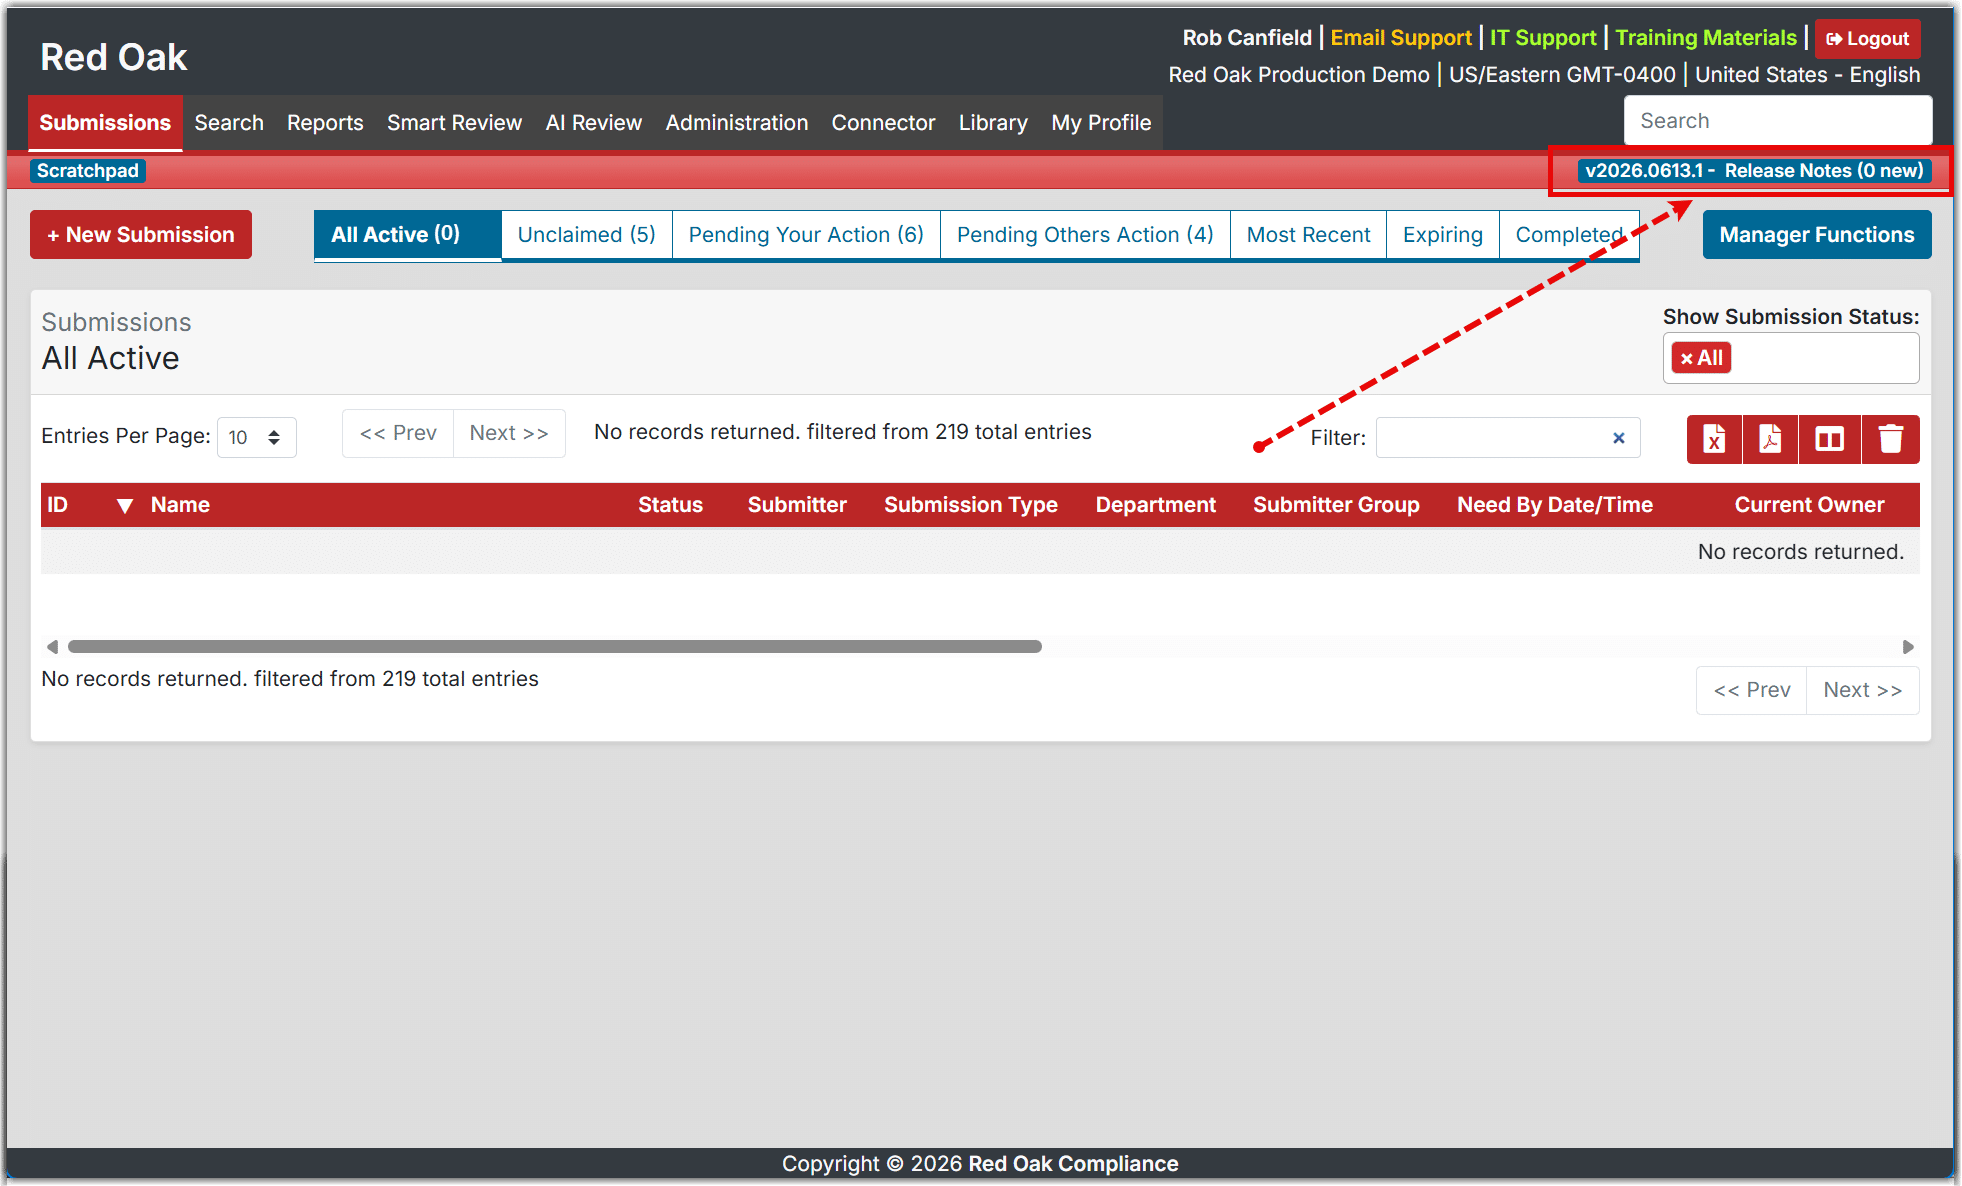Switch to the Unclaimed (5) tab
Image resolution: width=1962 pixels, height=1186 pixels.
click(x=586, y=235)
